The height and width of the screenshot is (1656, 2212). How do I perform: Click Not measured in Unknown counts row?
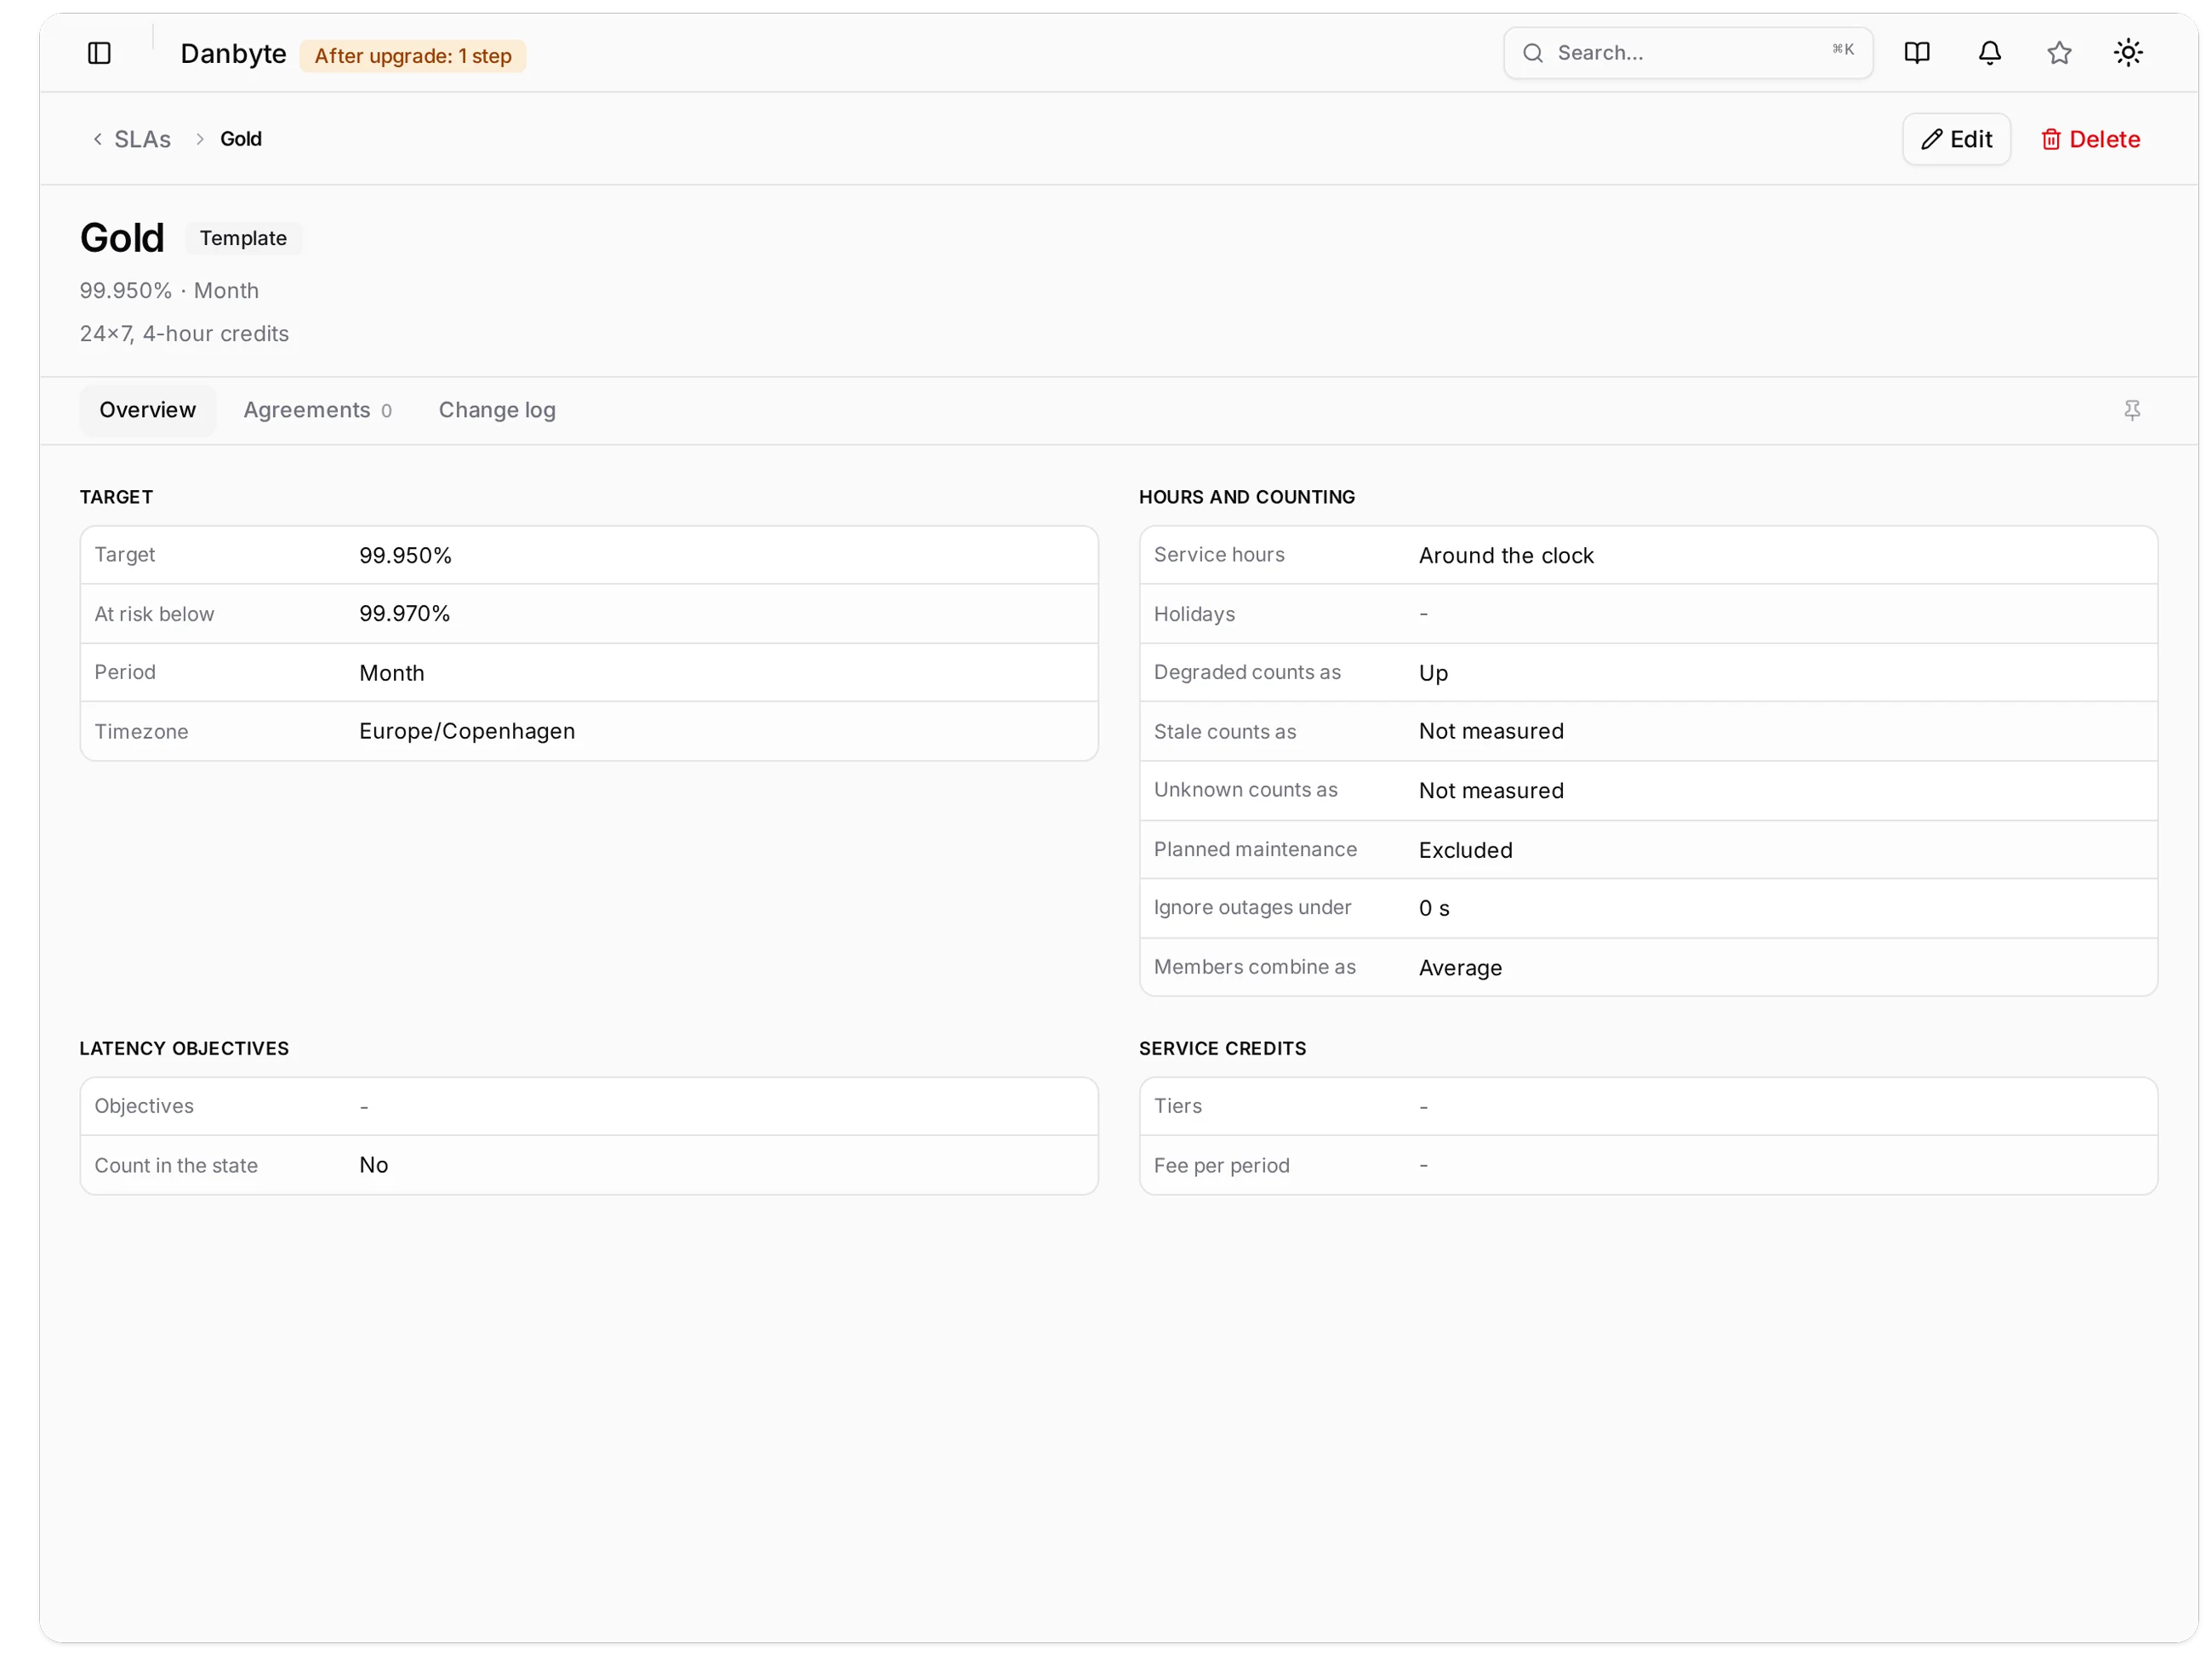(x=1490, y=790)
